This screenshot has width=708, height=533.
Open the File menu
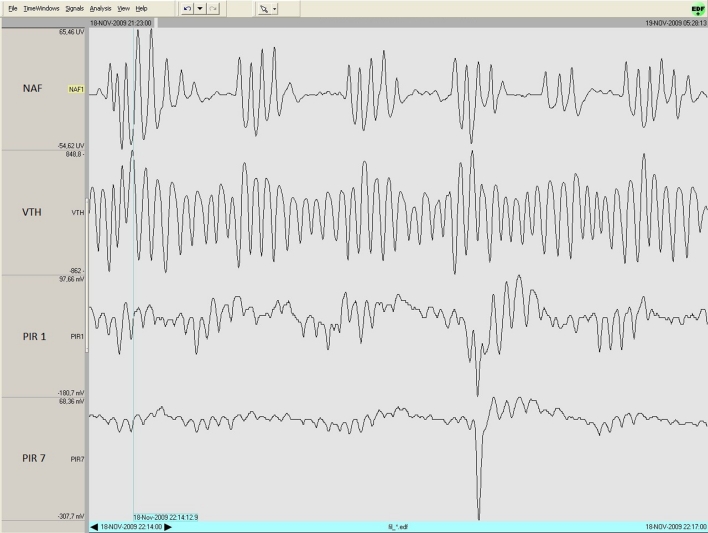pyautogui.click(x=13, y=8)
